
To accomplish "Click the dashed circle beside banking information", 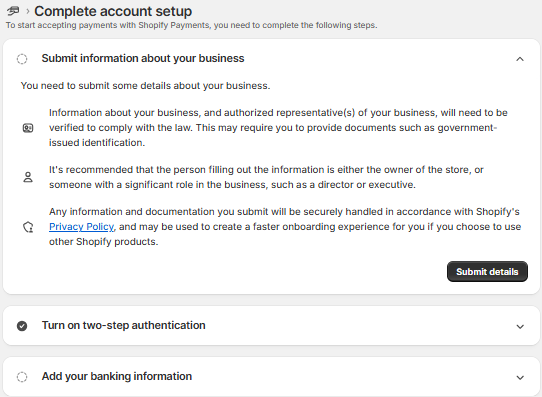I will tap(22, 377).
